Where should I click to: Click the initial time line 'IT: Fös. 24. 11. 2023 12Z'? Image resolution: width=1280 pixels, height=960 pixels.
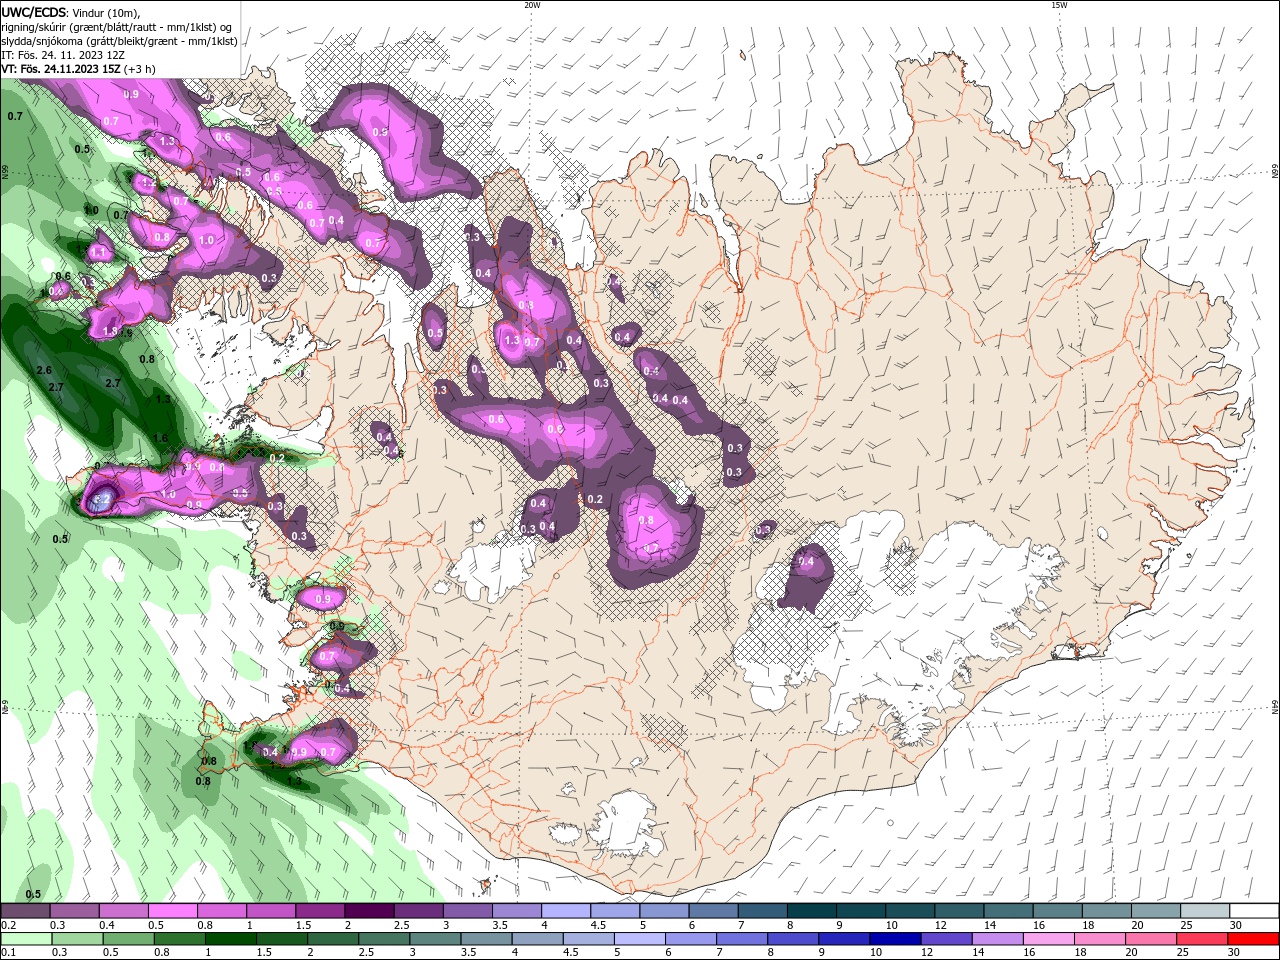(x=63, y=55)
